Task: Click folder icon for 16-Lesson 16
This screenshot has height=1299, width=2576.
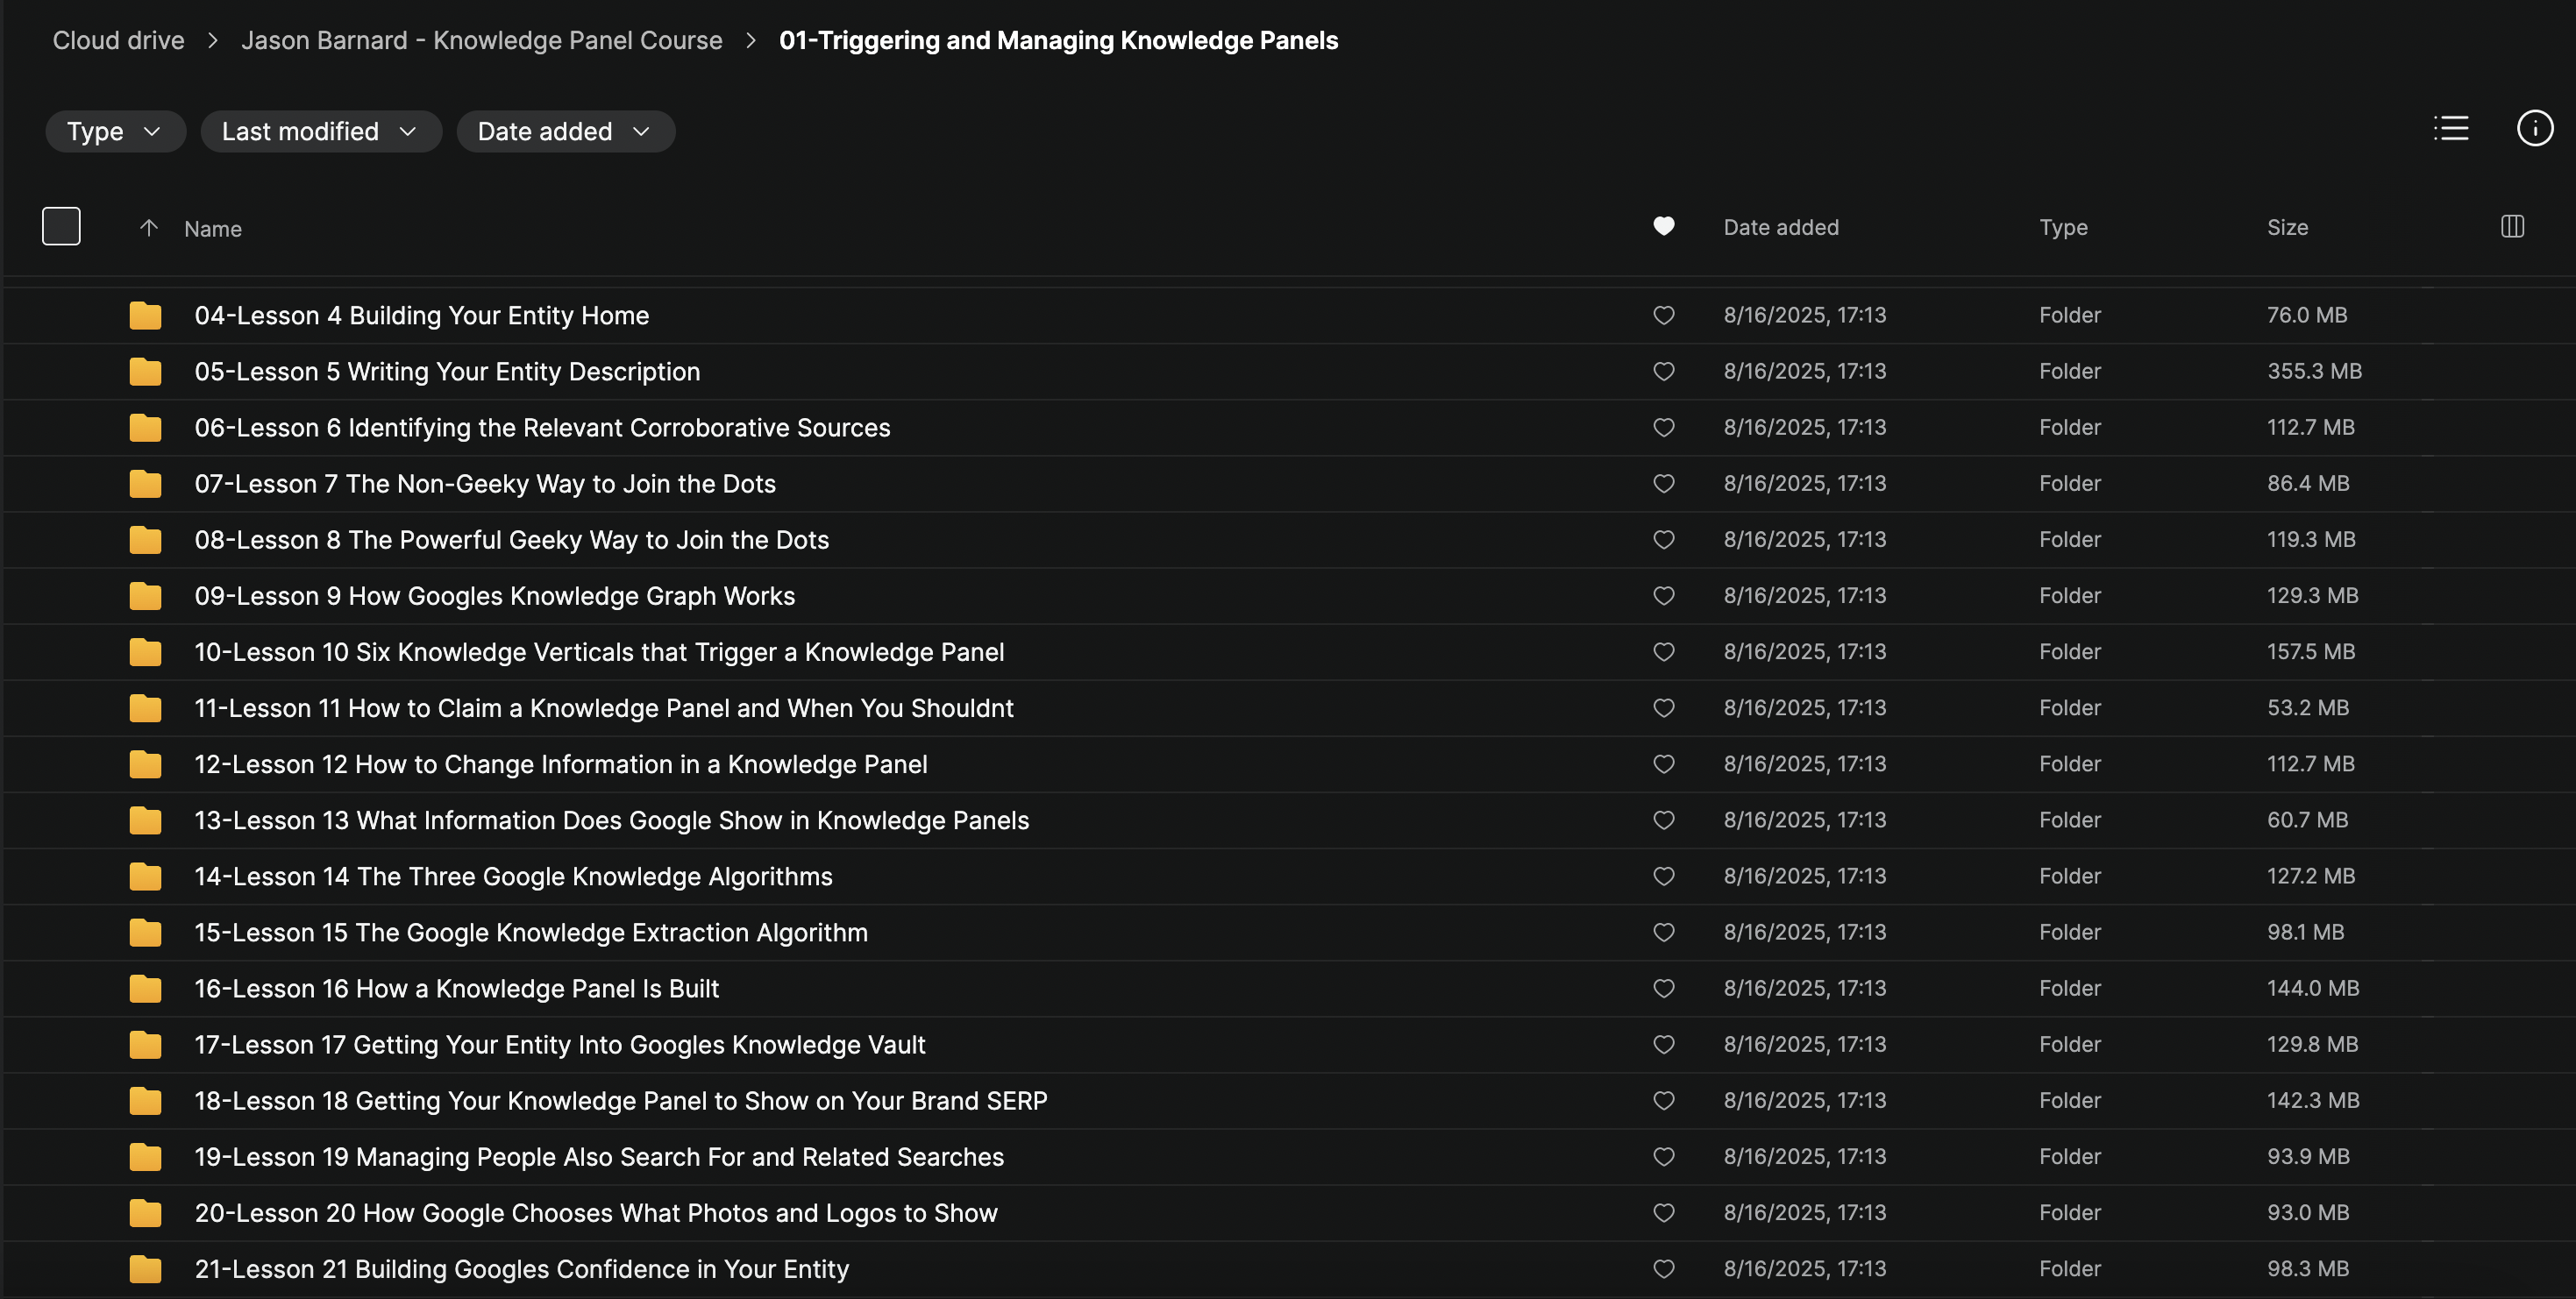Action: click(x=145, y=989)
